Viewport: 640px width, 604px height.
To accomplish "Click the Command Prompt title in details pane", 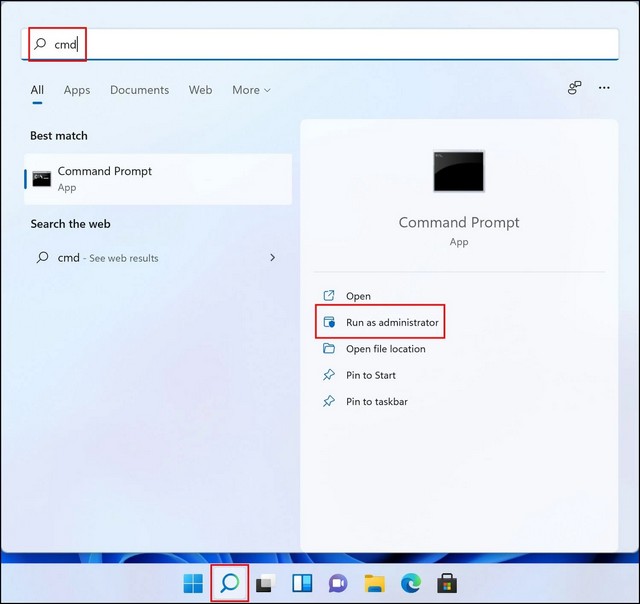I will tap(459, 223).
